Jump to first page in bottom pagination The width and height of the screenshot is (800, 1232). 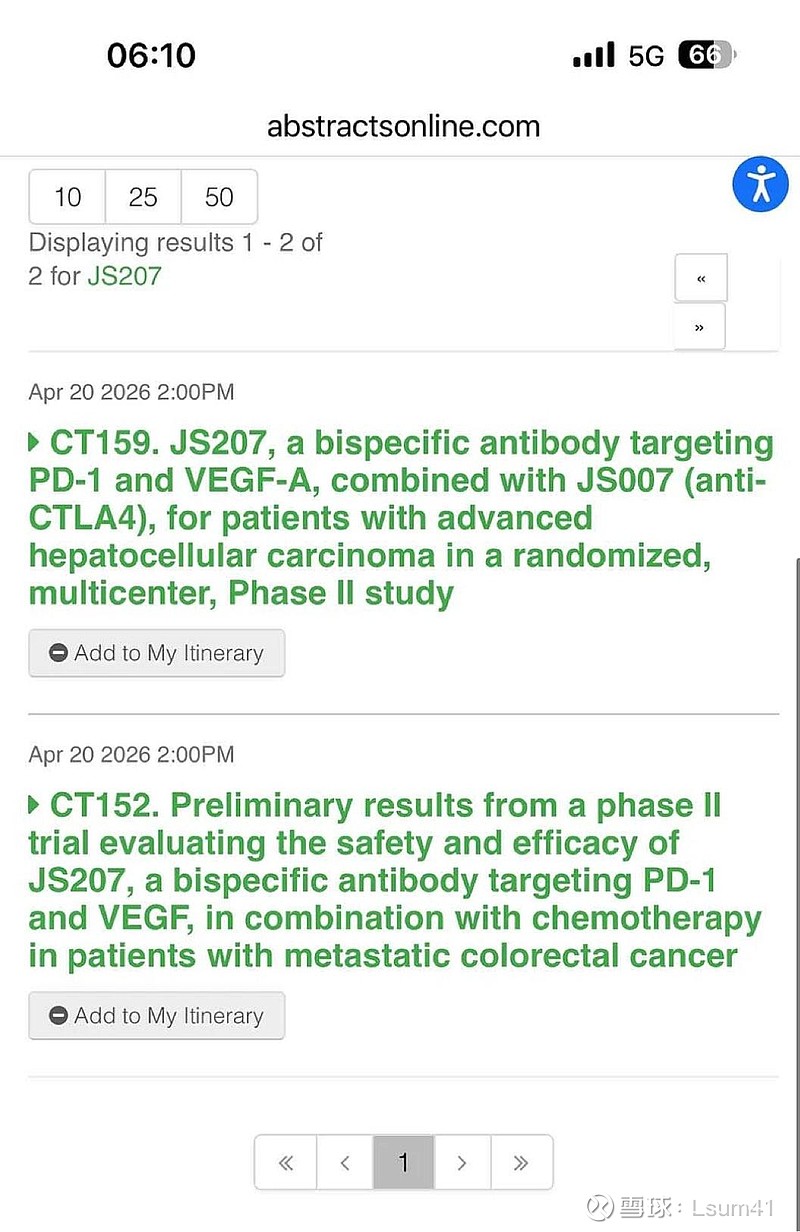(286, 1162)
